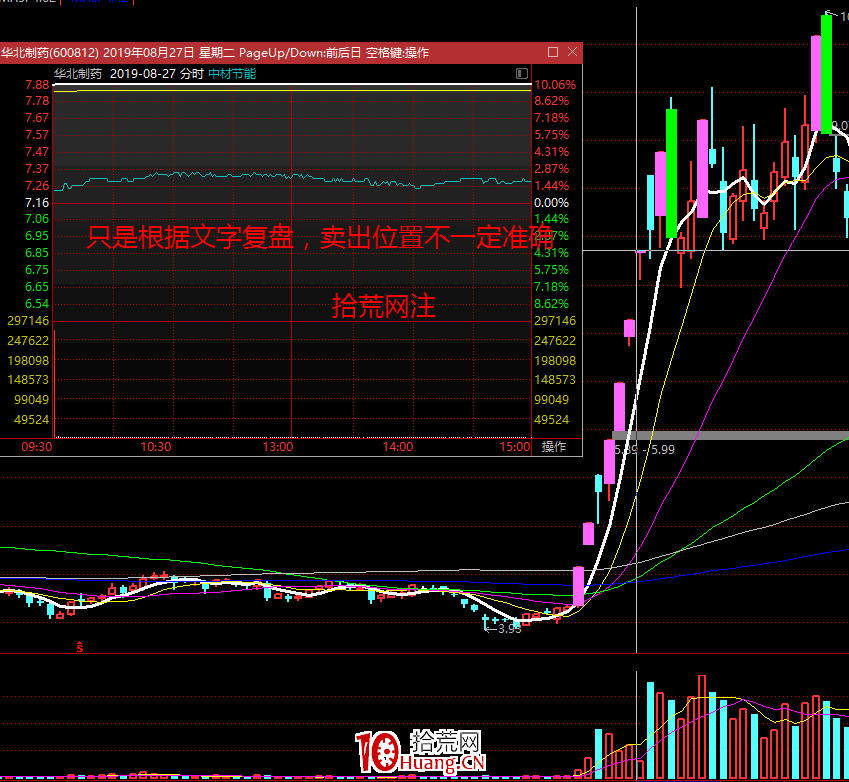Select the 10.06% percentage label
This screenshot has width=849, height=782.
point(555,85)
